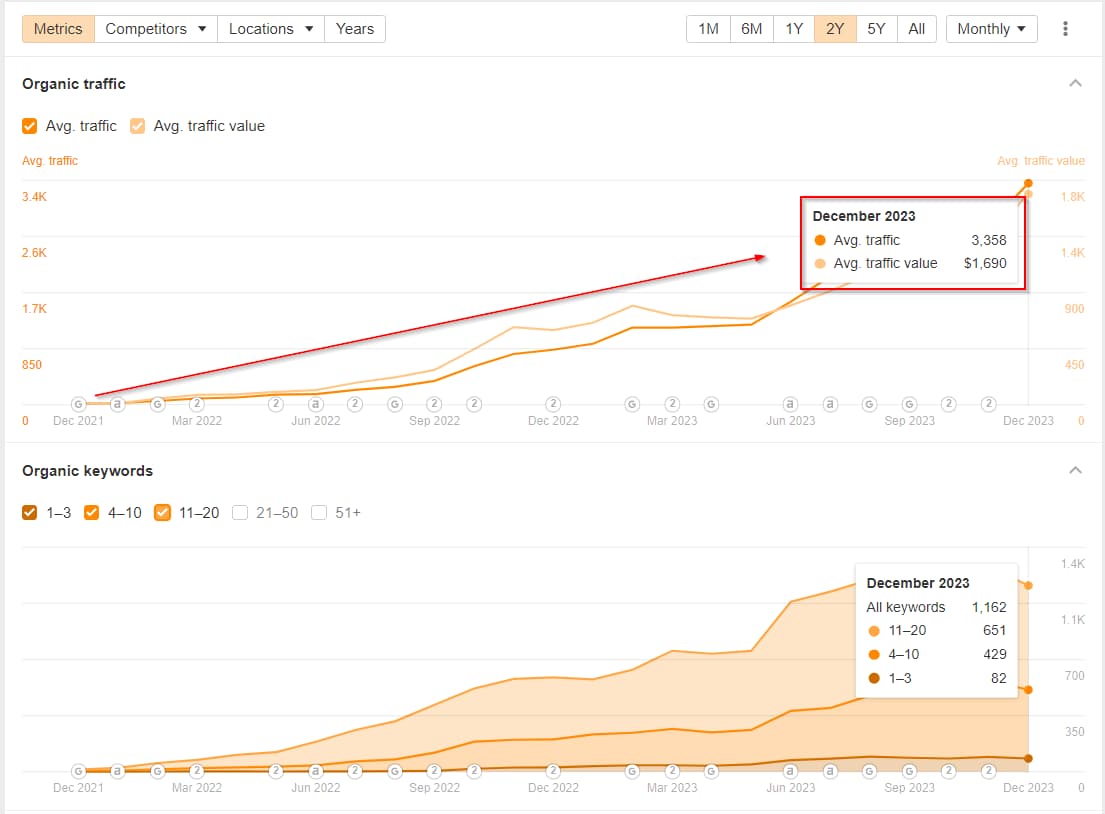Uncheck the Avg. traffic checkbox
The width and height of the screenshot is (1105, 814).
coord(29,126)
